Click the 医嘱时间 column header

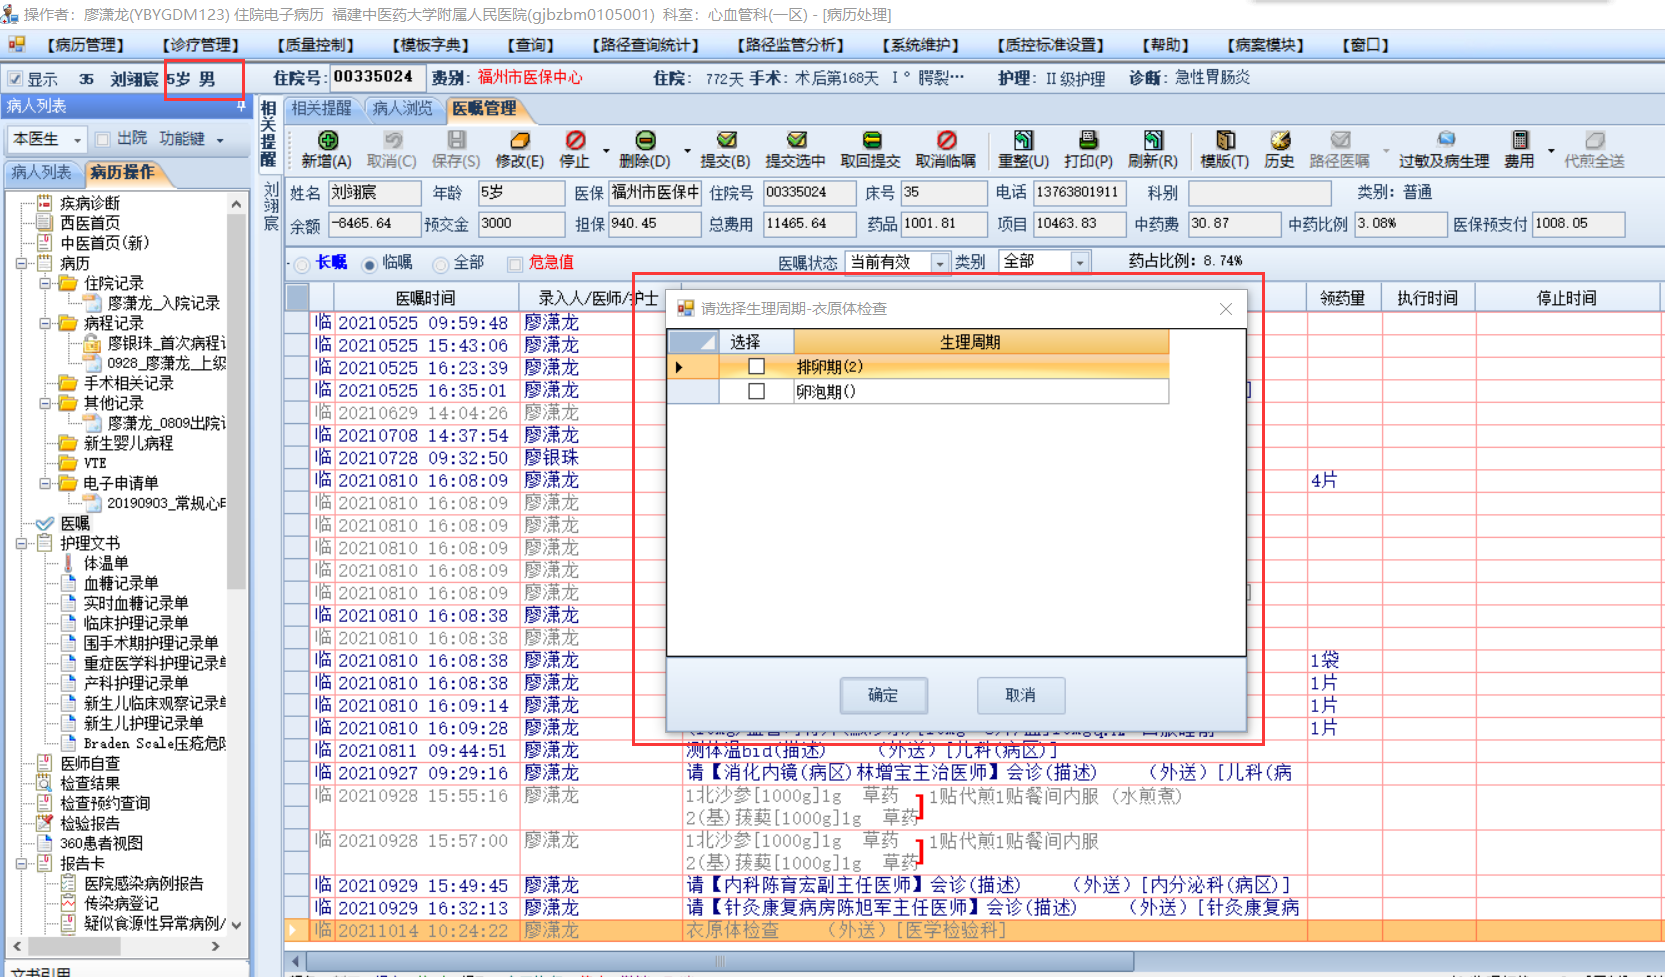(426, 298)
